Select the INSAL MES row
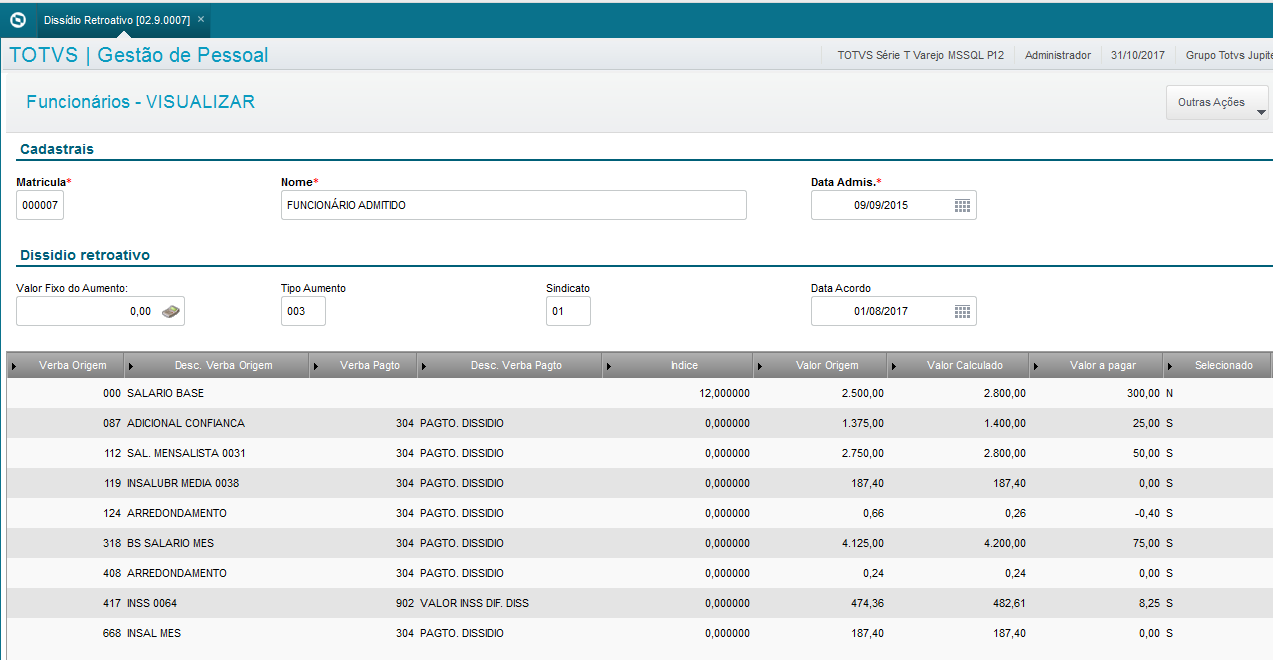 coord(639,633)
